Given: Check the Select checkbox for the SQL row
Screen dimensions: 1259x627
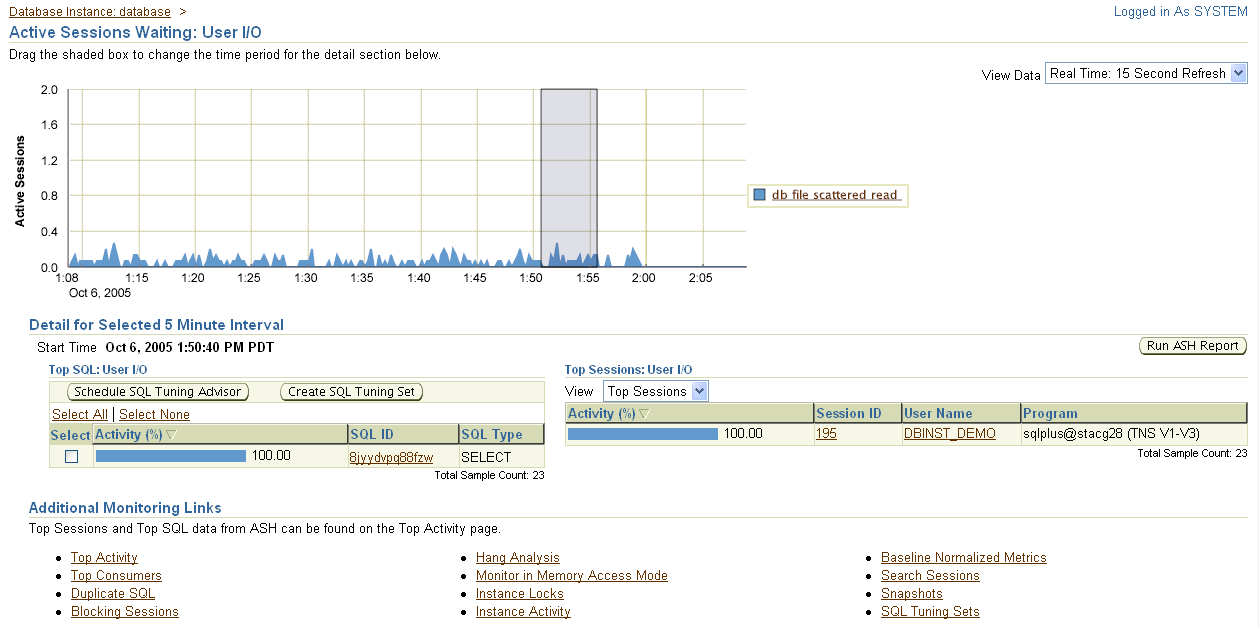Looking at the screenshot, I should [69, 455].
